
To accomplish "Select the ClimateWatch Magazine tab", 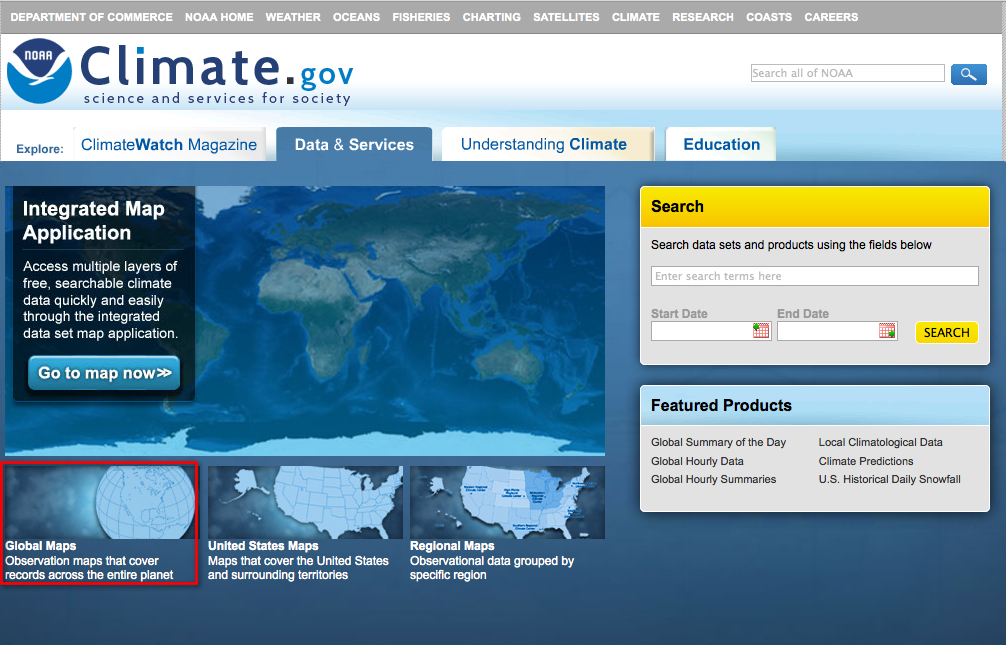I will 170,143.
